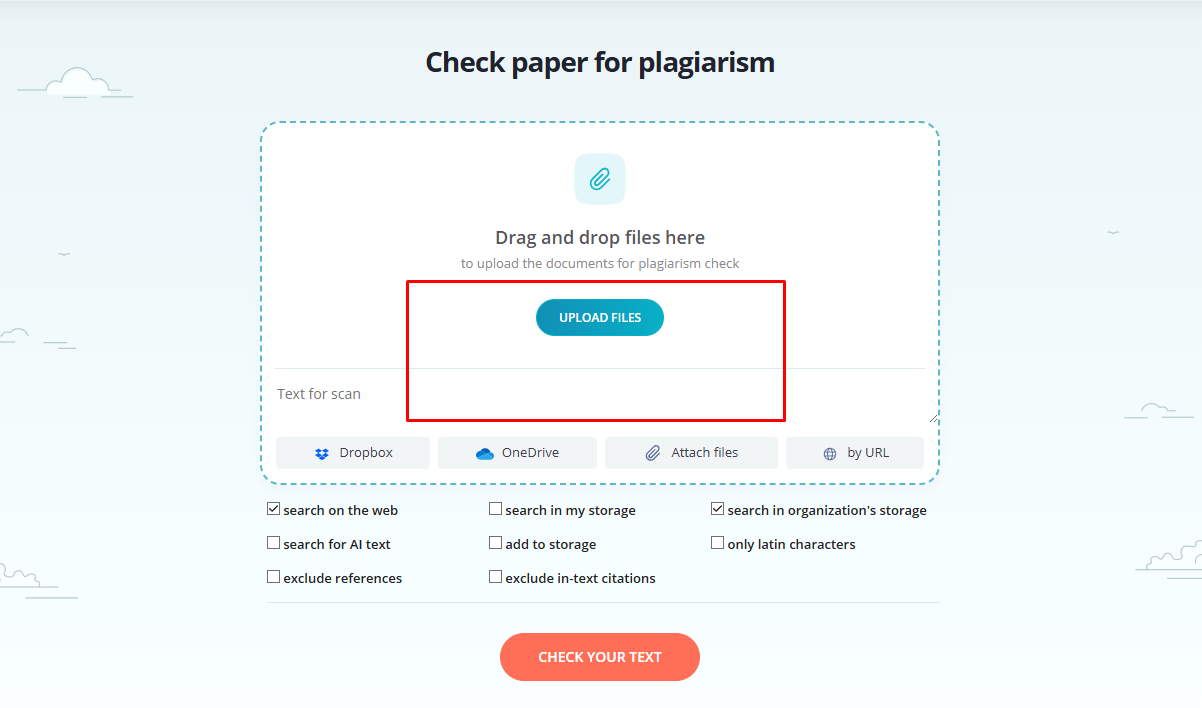Enable search in my storage
Viewport: 1202px width, 708px height.
(x=495, y=509)
